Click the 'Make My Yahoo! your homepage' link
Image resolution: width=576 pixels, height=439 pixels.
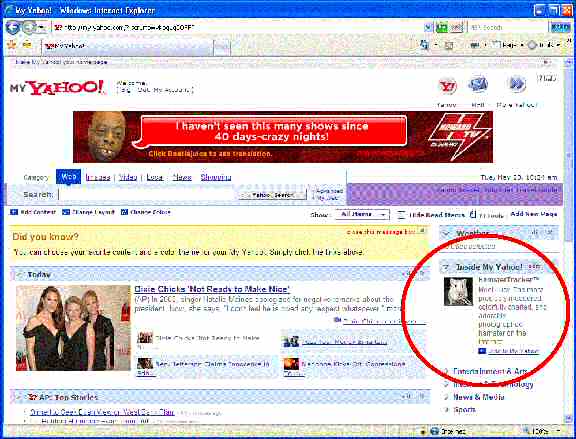pyautogui.click(x=61, y=62)
